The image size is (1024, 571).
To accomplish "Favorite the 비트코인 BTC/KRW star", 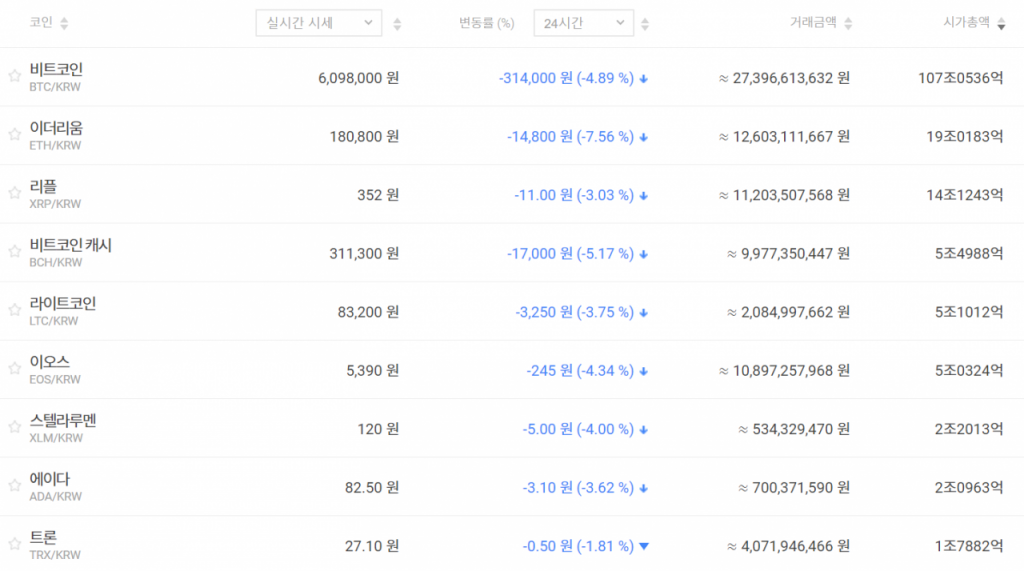I will (x=14, y=76).
